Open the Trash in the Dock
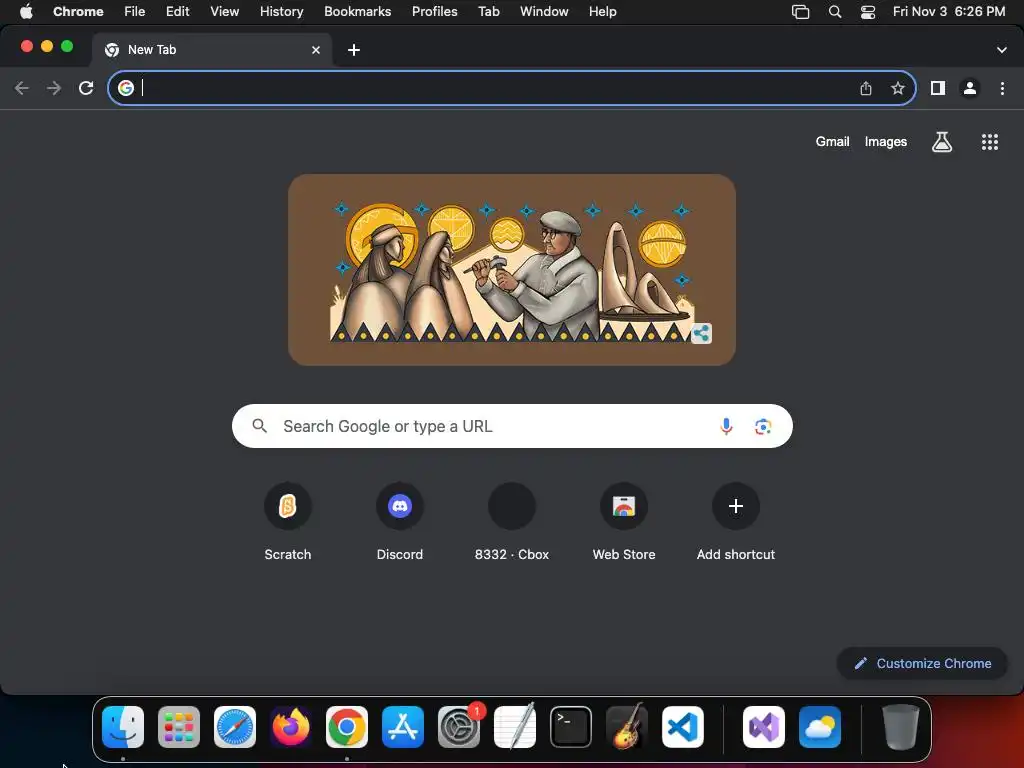This screenshot has width=1024, height=768. click(x=901, y=727)
